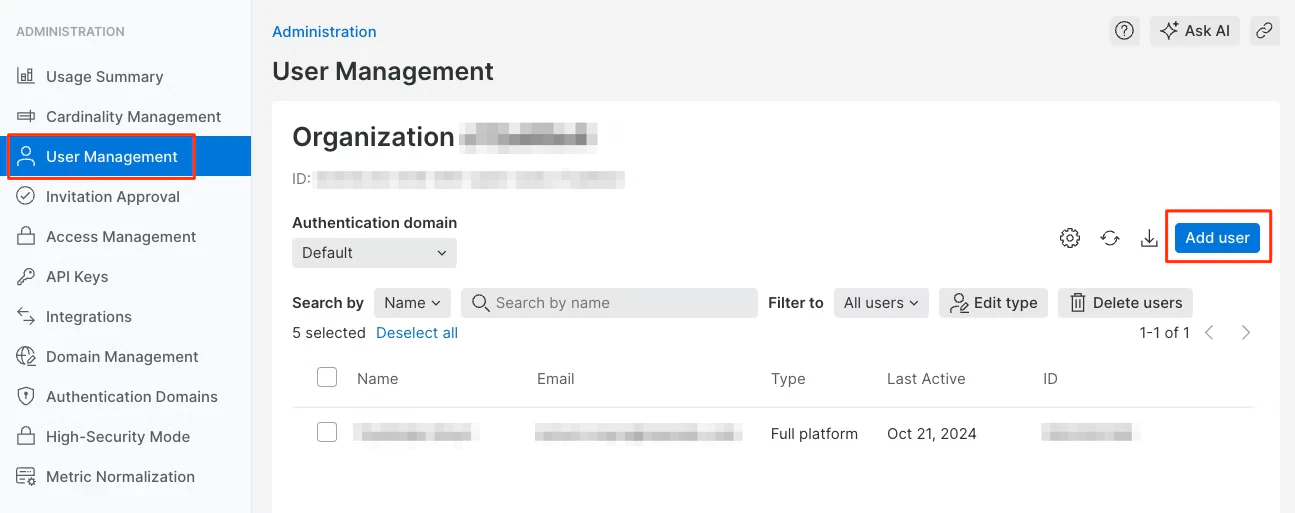Go to next page with right chevron
The height and width of the screenshot is (513, 1295).
(1245, 332)
